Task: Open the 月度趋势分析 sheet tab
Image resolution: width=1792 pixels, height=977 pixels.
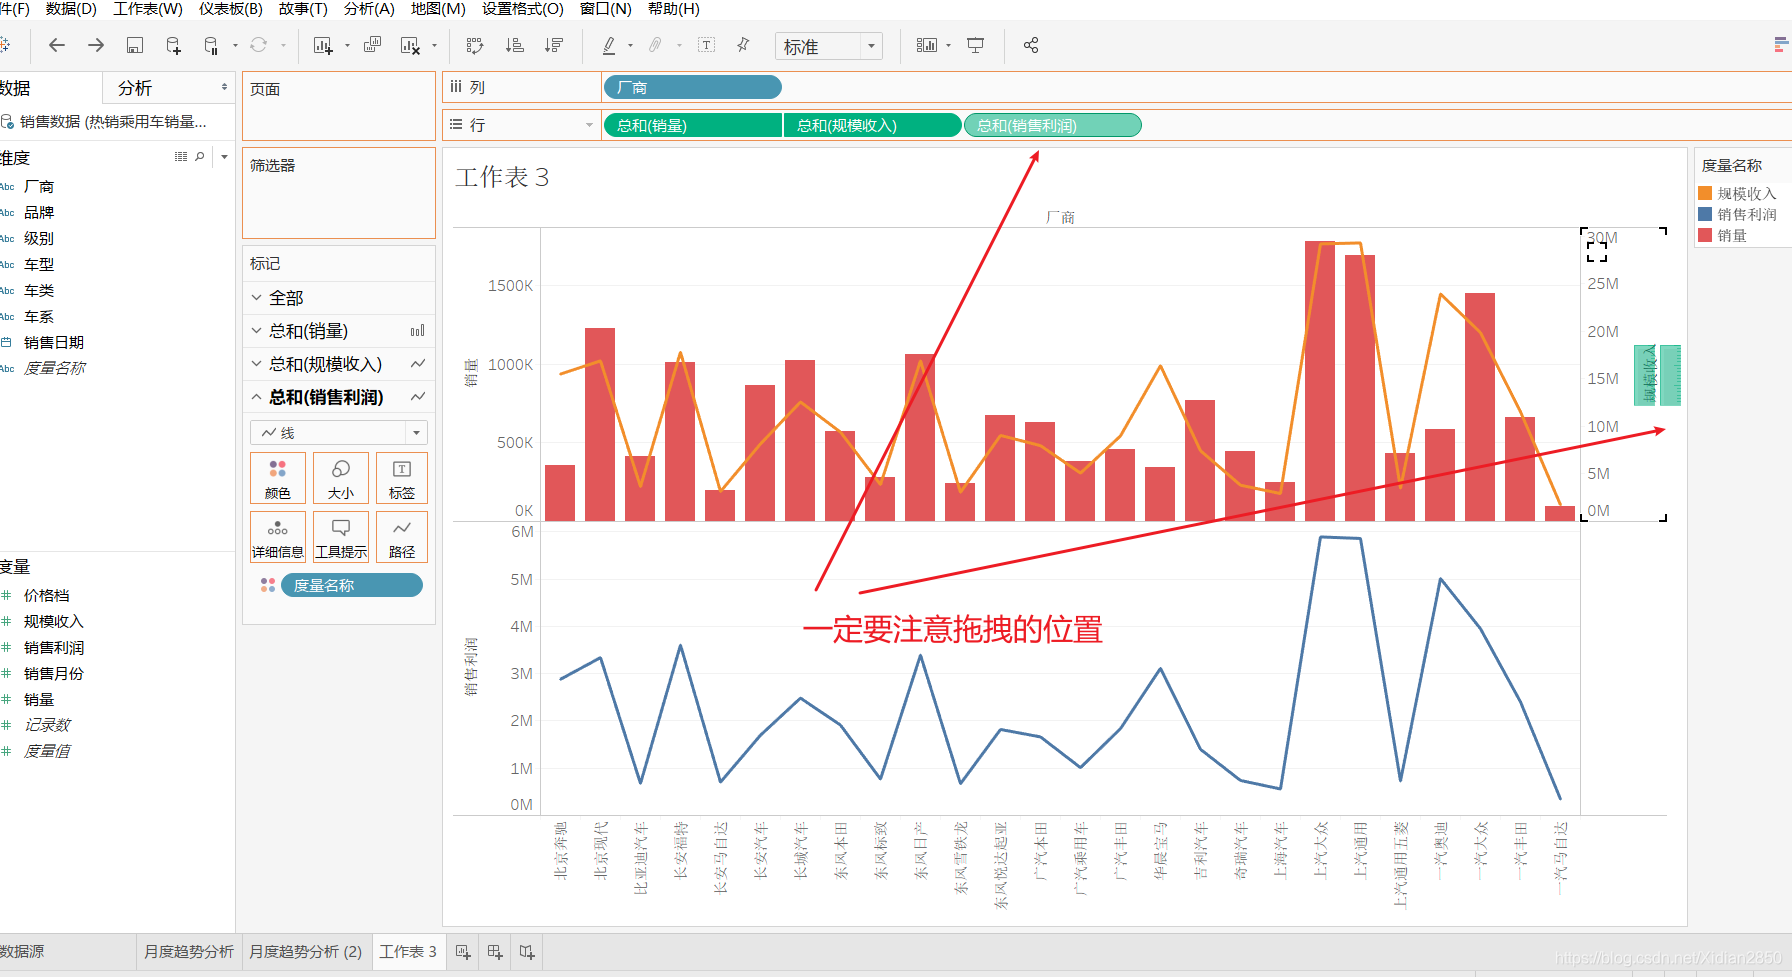Action: click(188, 951)
